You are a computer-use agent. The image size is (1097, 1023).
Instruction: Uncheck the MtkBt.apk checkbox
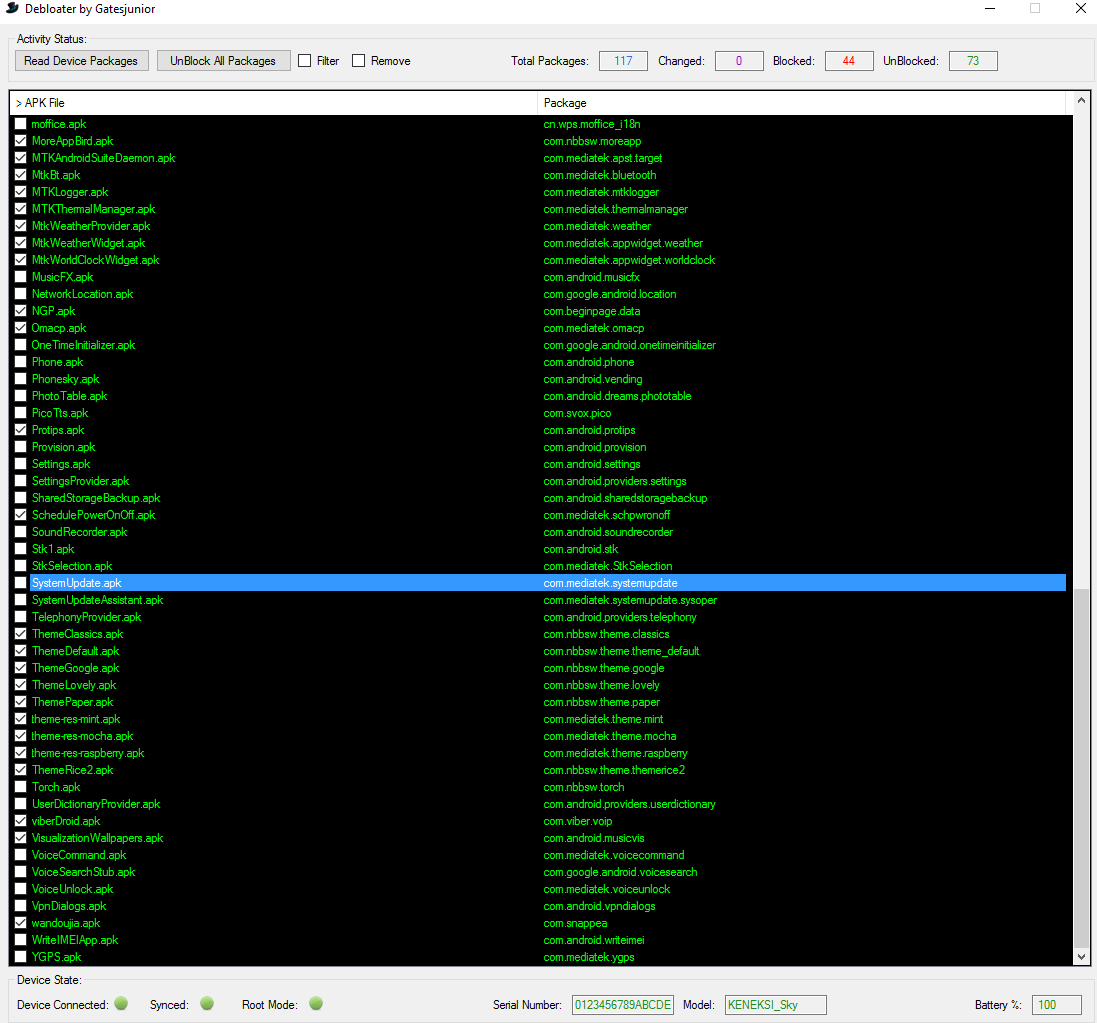click(x=20, y=175)
